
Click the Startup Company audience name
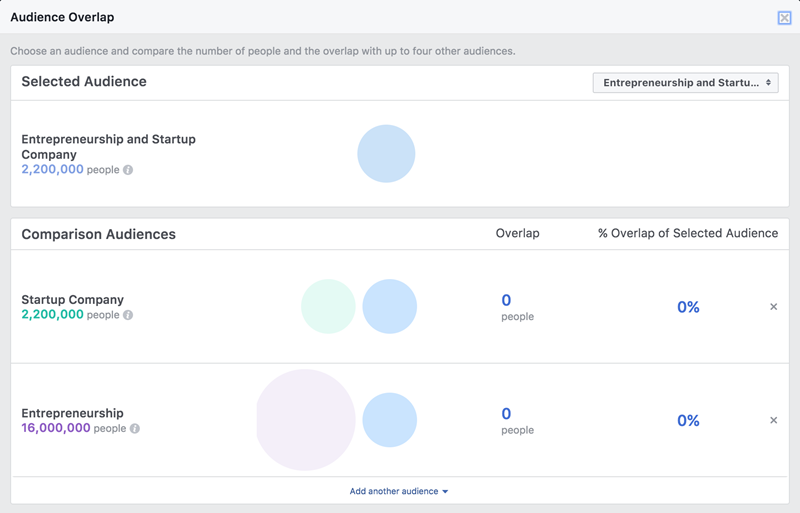coord(72,300)
